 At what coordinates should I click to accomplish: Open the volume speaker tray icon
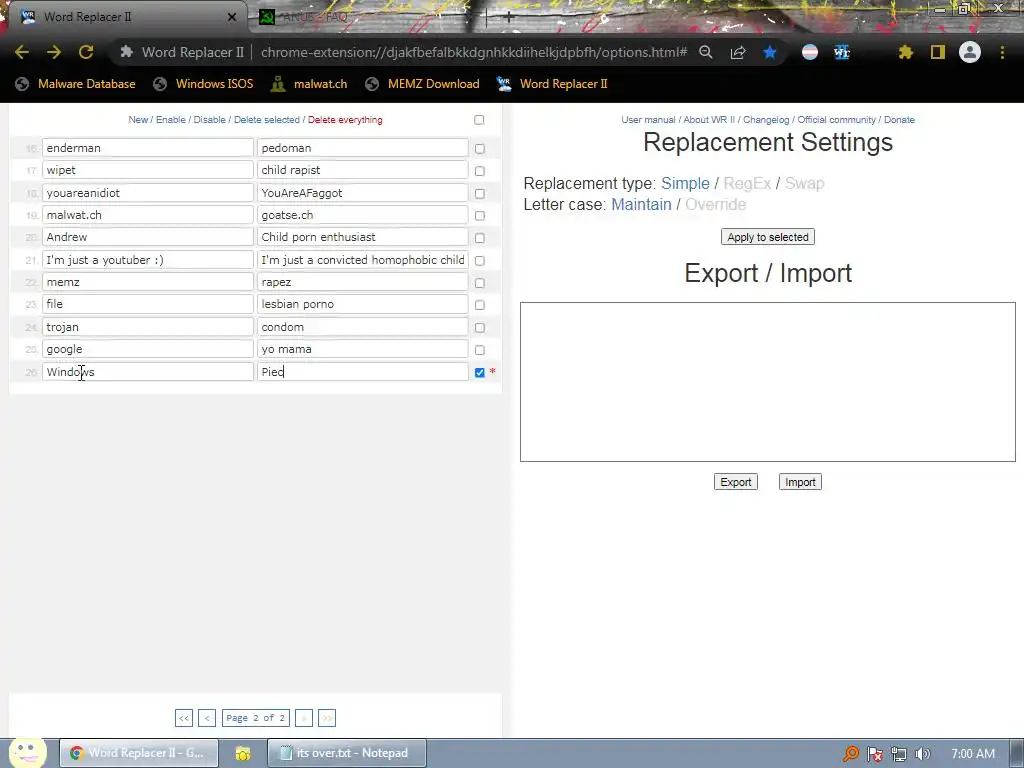[x=923, y=754]
